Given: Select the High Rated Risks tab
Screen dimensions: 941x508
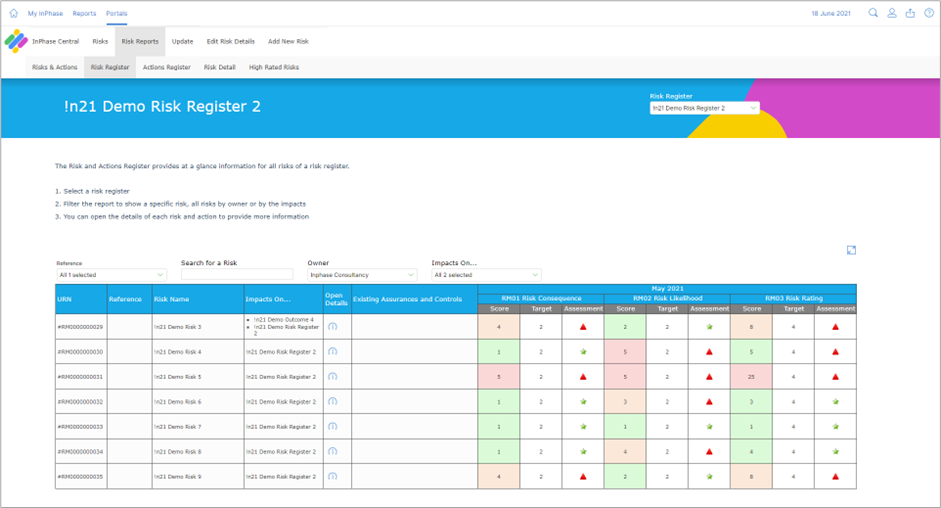Looking at the screenshot, I should (x=274, y=67).
